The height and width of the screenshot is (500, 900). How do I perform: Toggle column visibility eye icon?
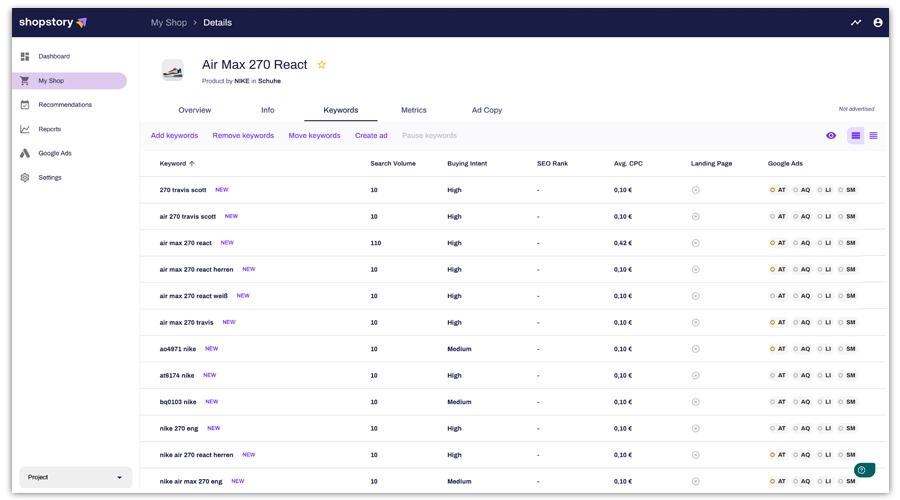click(x=831, y=135)
